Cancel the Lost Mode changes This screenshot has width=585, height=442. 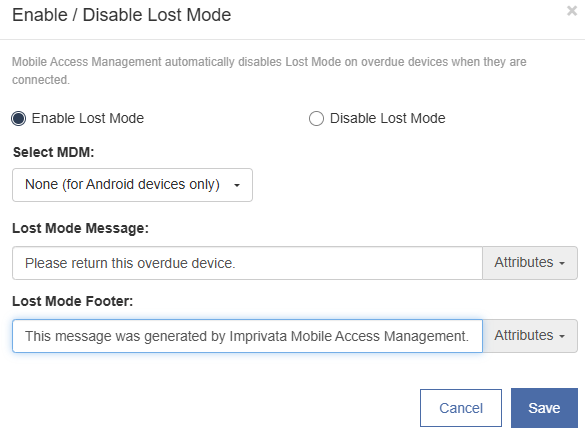click(x=461, y=408)
